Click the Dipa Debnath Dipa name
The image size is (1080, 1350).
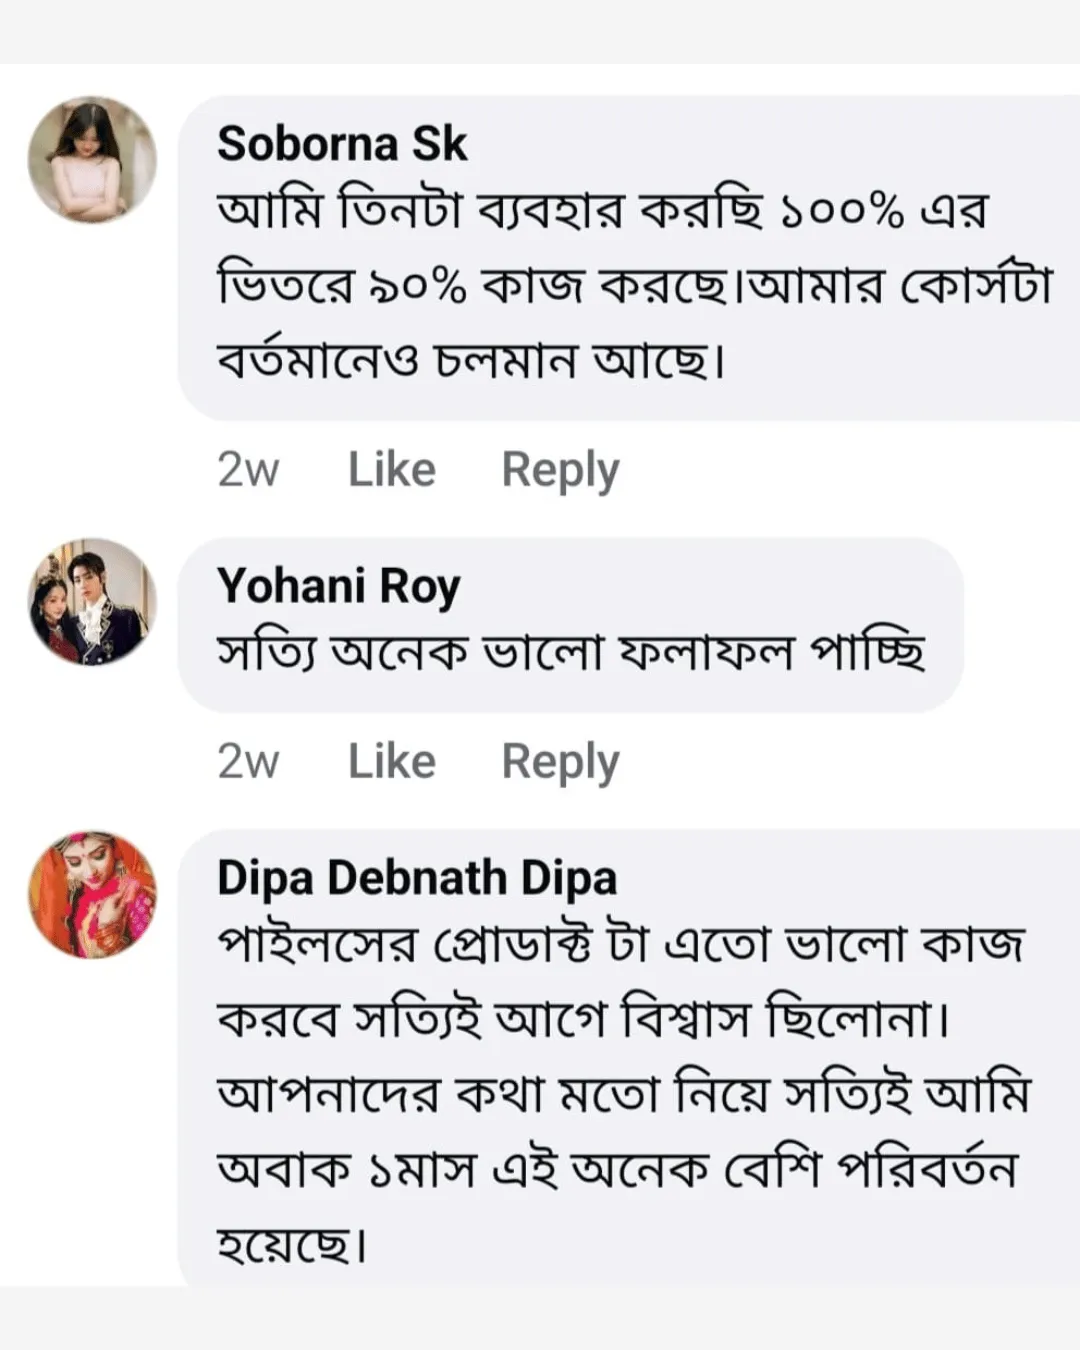(416, 878)
